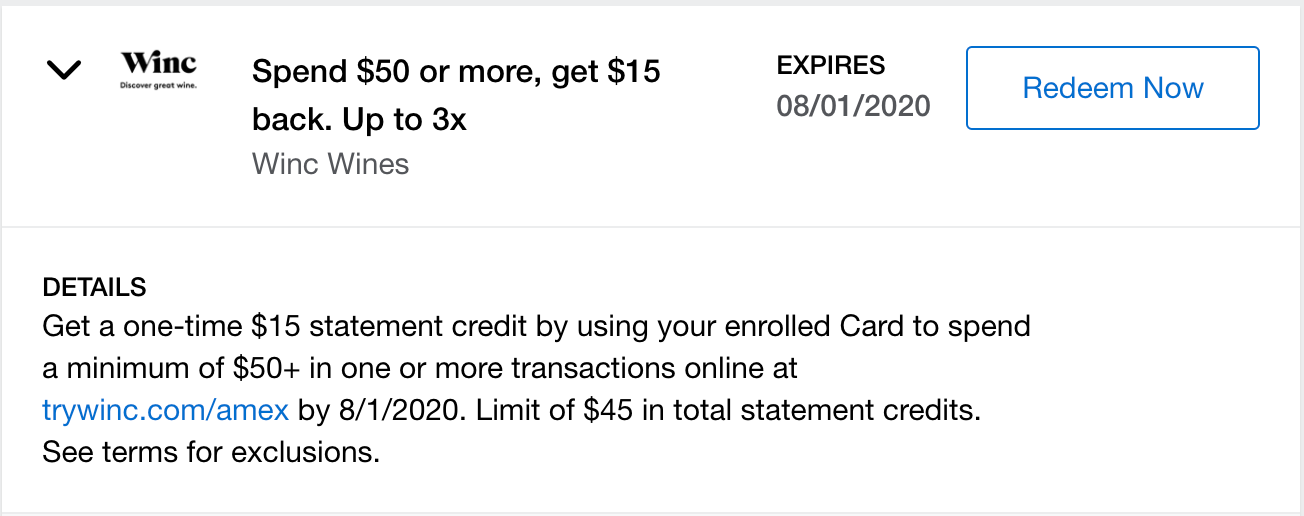This screenshot has height=516, width=1304.
Task: Click 'back. Up to 3x' title line
Action: 360,119
